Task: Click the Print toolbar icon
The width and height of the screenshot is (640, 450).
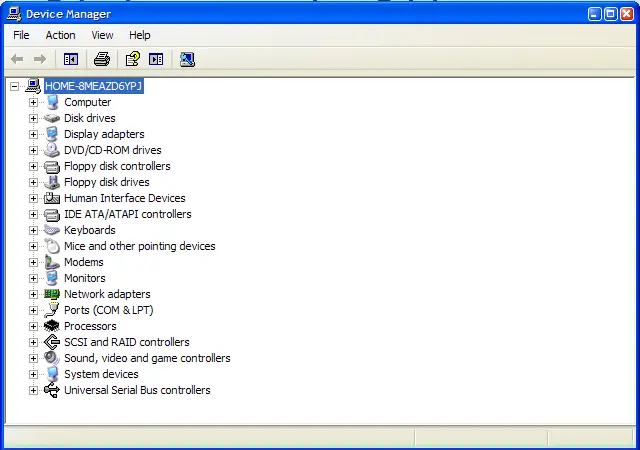Action: pyautogui.click(x=102, y=60)
